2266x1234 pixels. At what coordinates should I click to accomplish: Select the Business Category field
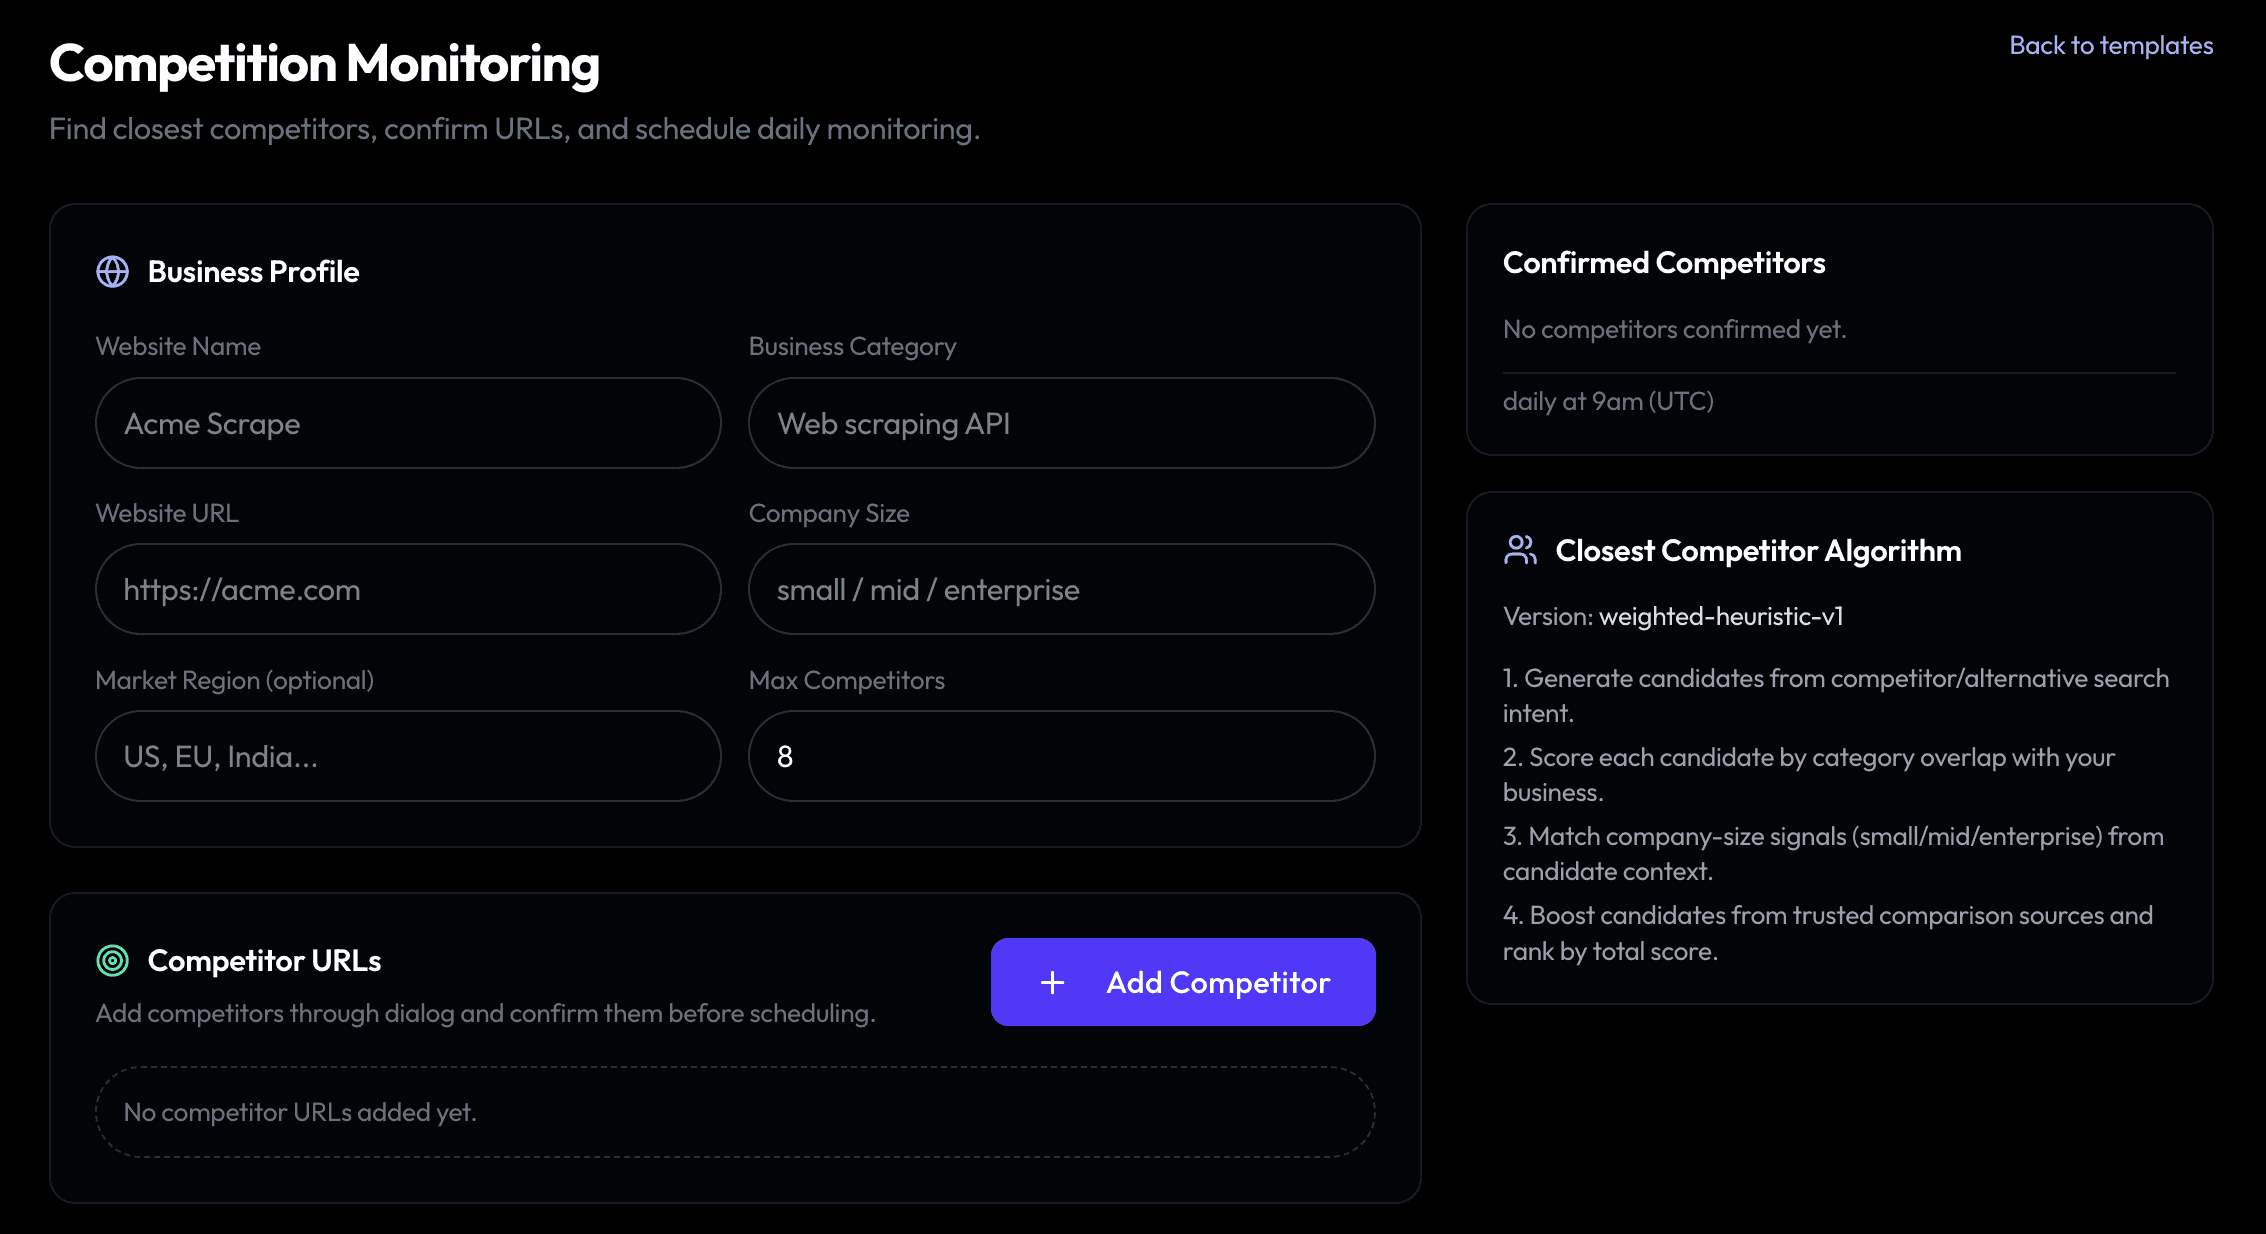coord(1060,423)
